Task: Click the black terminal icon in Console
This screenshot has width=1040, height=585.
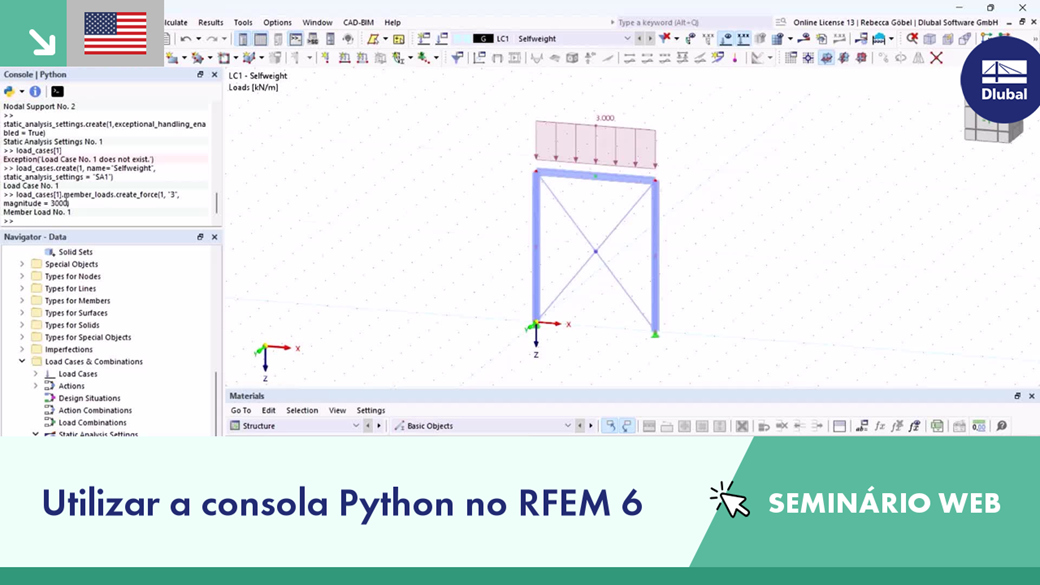Action: click(x=57, y=92)
